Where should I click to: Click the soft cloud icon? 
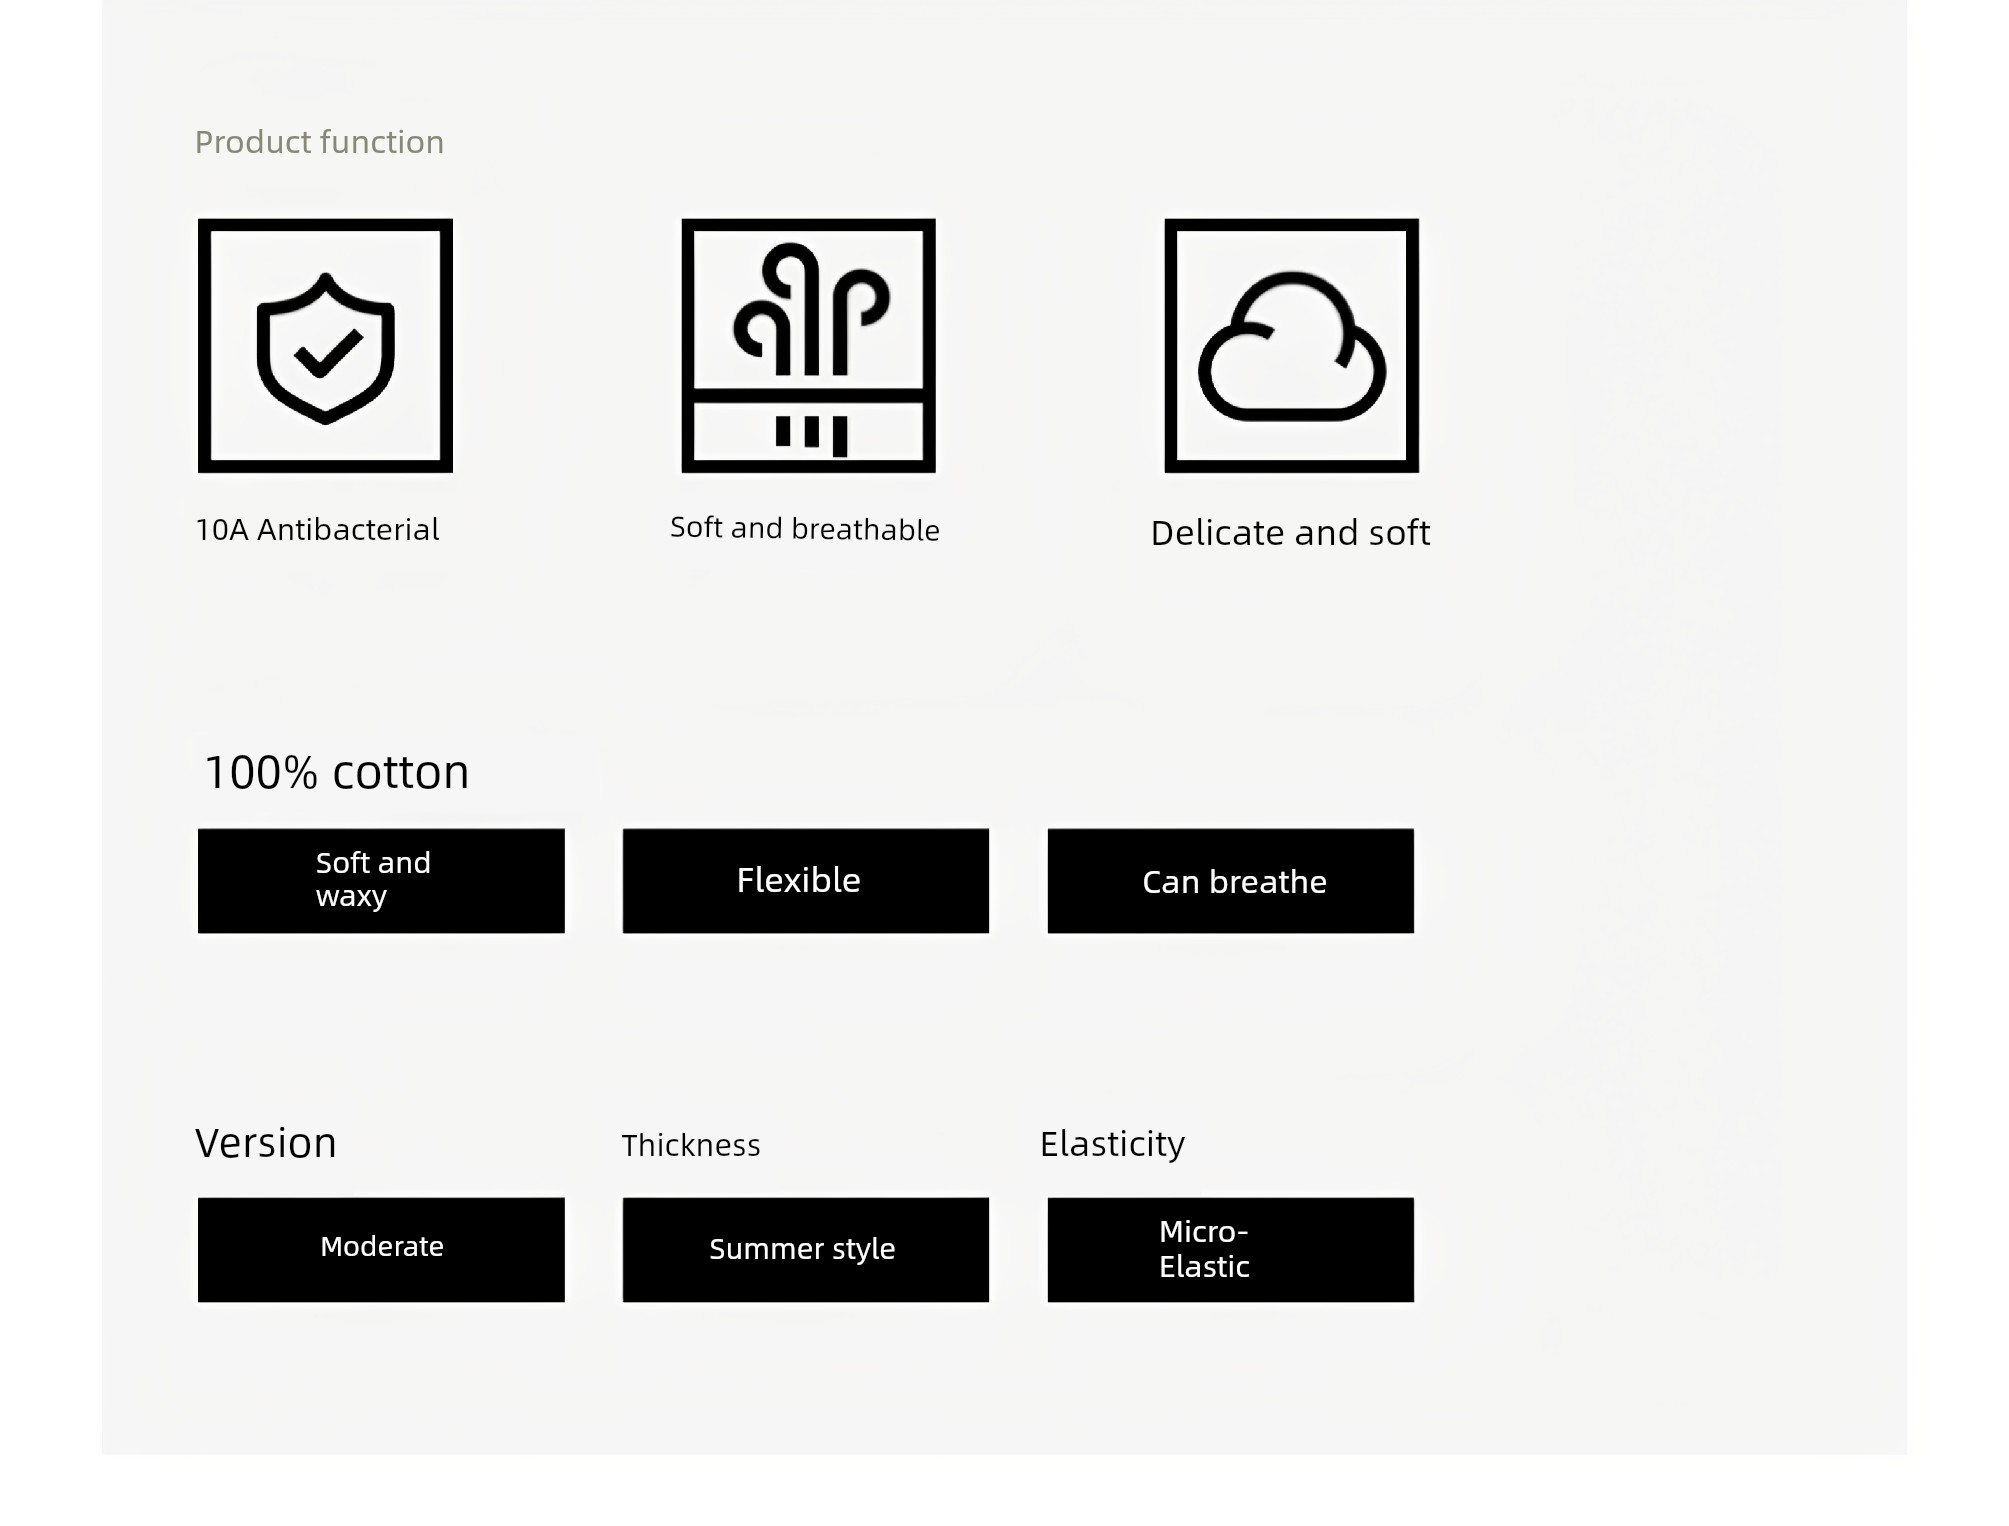1291,346
